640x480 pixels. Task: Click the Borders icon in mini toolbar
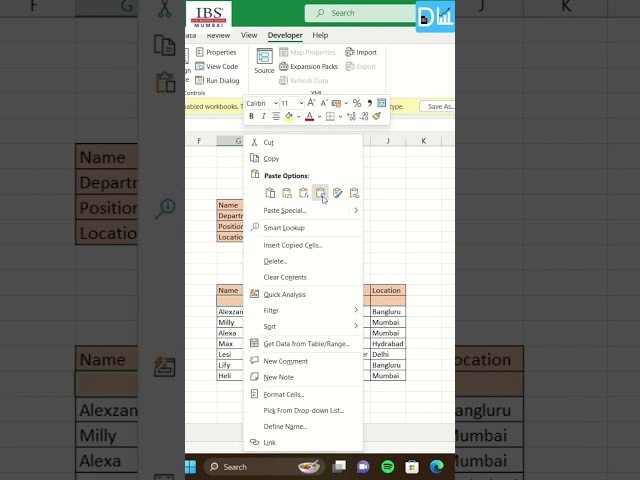pyautogui.click(x=330, y=117)
